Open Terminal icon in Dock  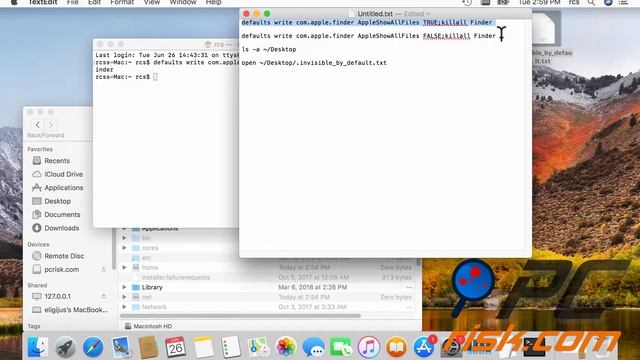click(534, 347)
